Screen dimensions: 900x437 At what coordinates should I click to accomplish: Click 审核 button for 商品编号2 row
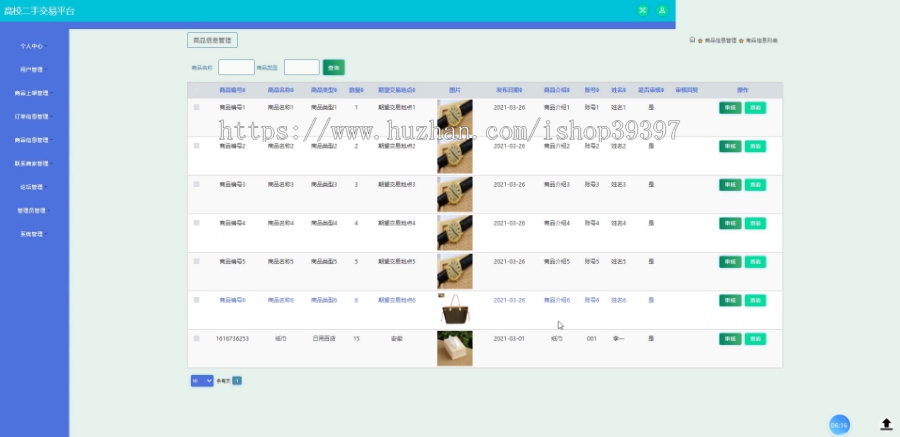(730, 146)
